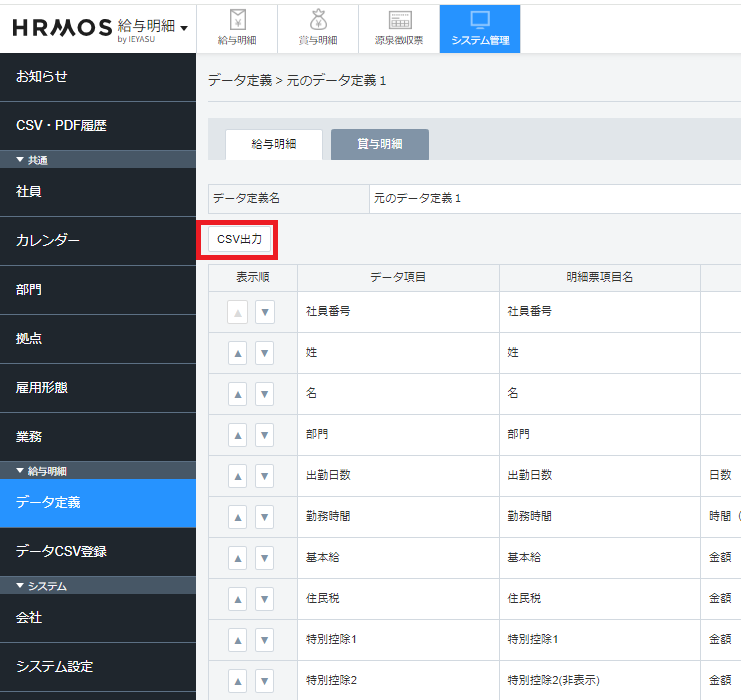Open CSV・PDF履歴 in the sidebar
The image size is (741, 700).
tap(98, 126)
